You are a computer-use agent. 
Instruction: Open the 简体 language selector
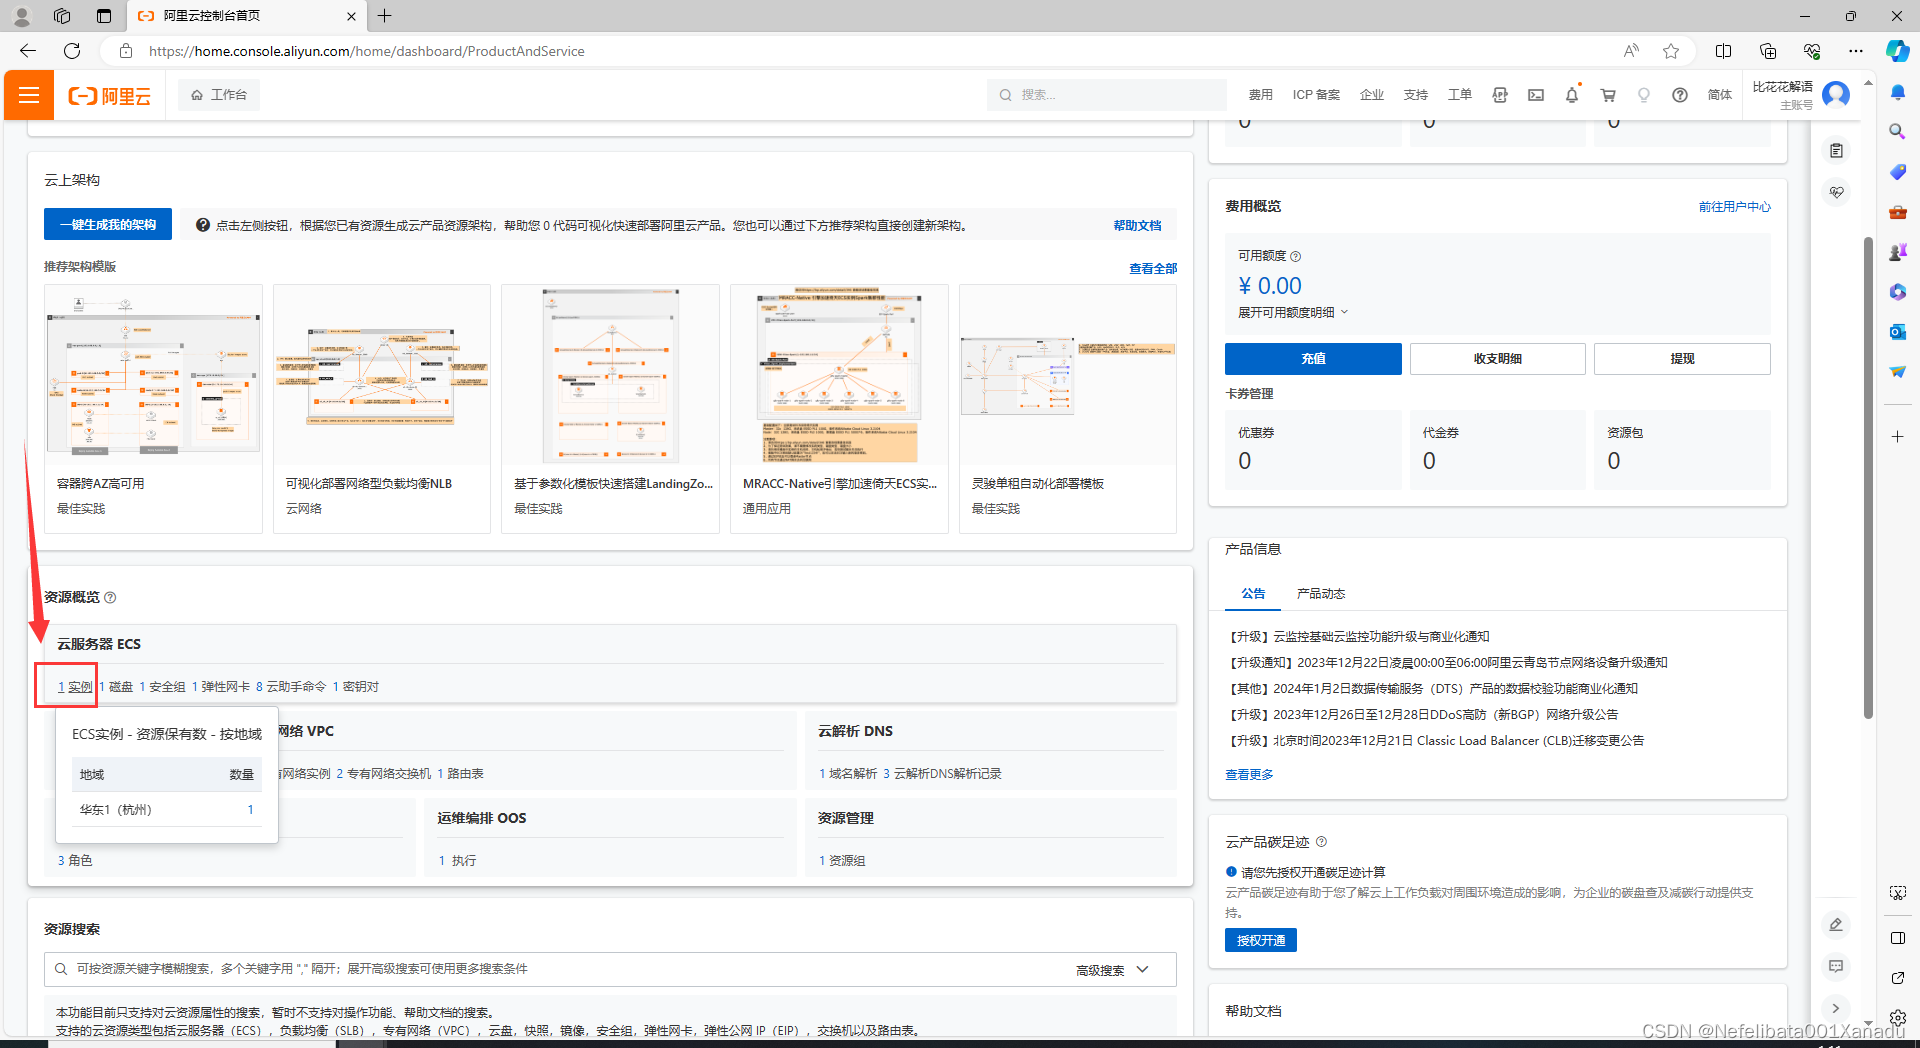(x=1720, y=95)
